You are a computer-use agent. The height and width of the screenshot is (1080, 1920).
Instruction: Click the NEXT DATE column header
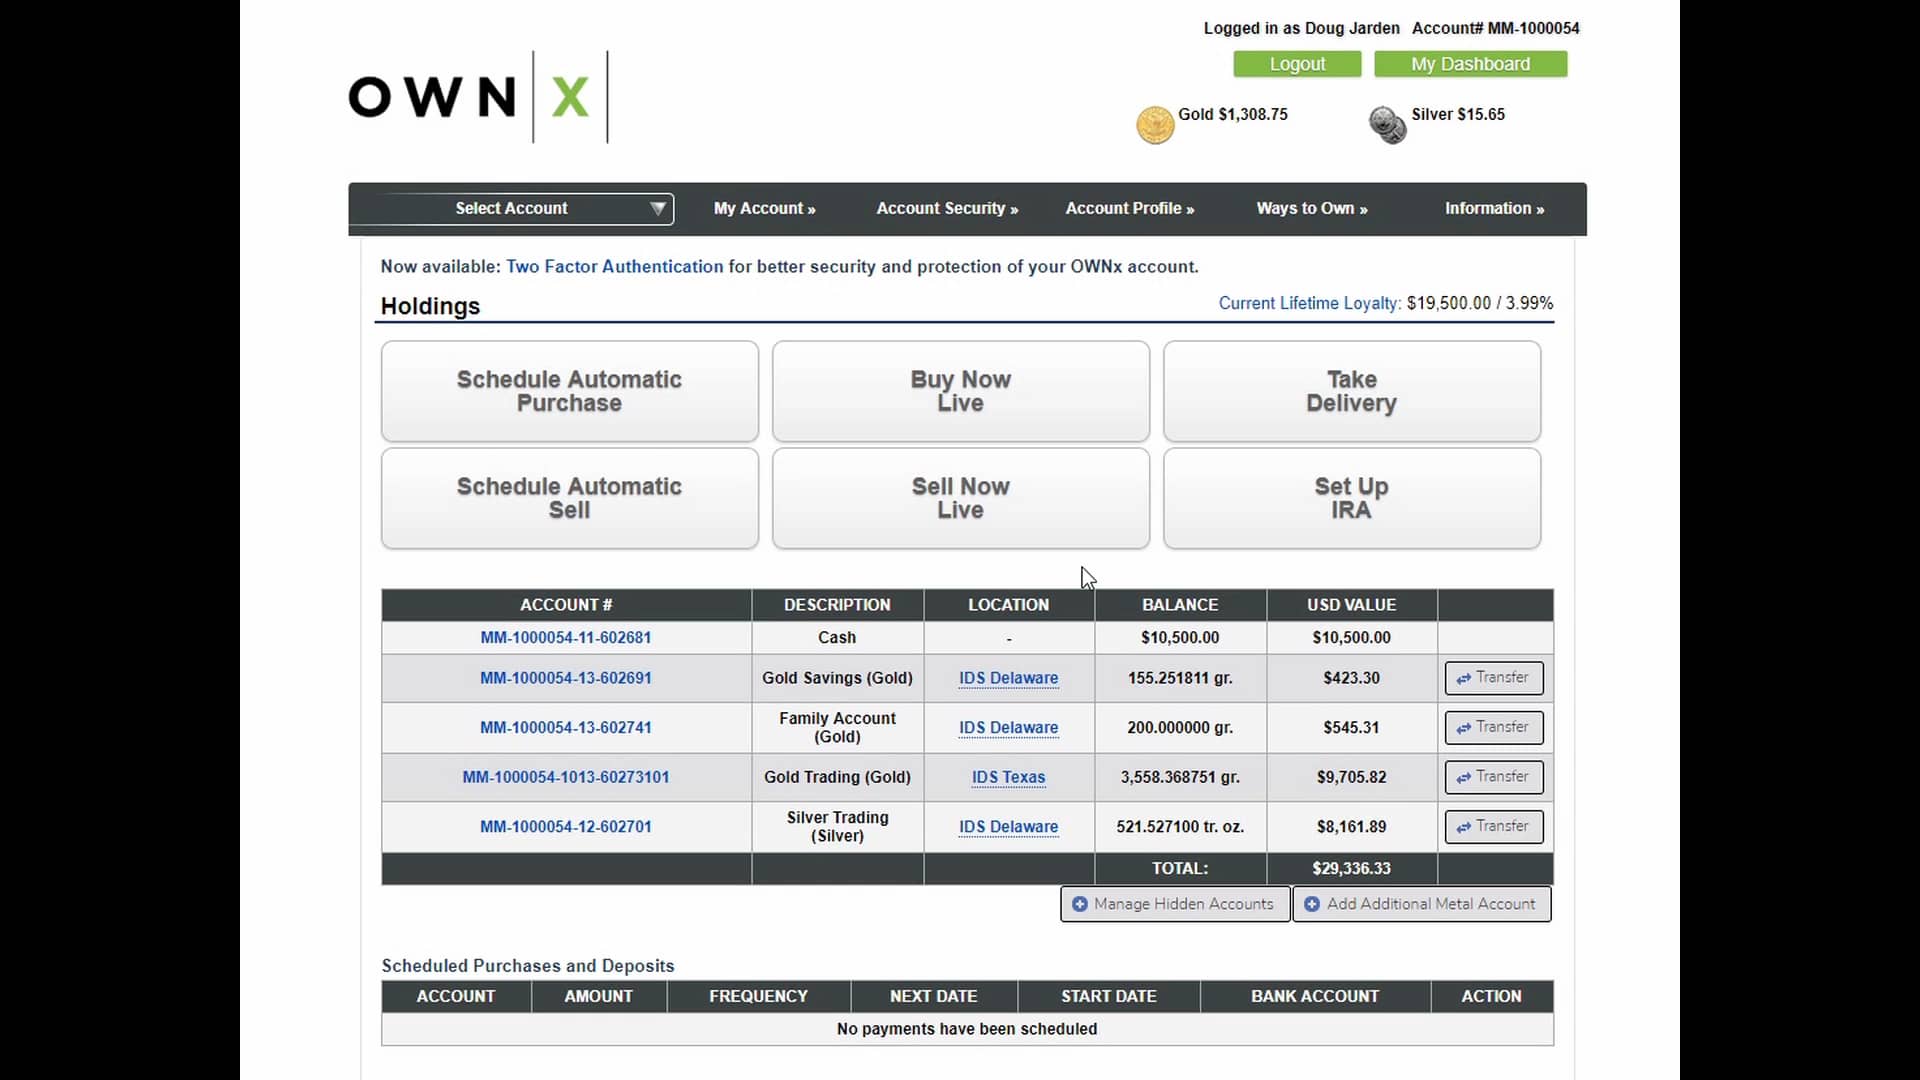(934, 997)
